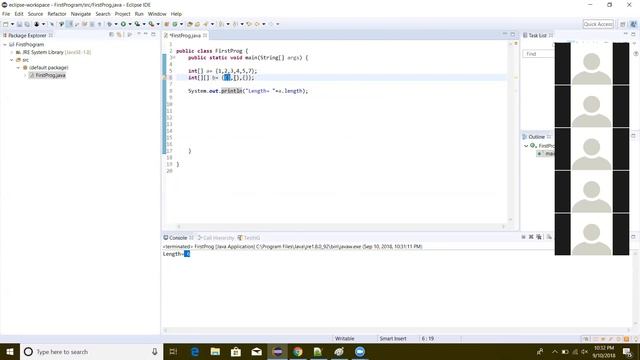Image resolution: width=640 pixels, height=360 pixels.
Task: Collapse the FirstProgram project node
Action: (5, 44)
